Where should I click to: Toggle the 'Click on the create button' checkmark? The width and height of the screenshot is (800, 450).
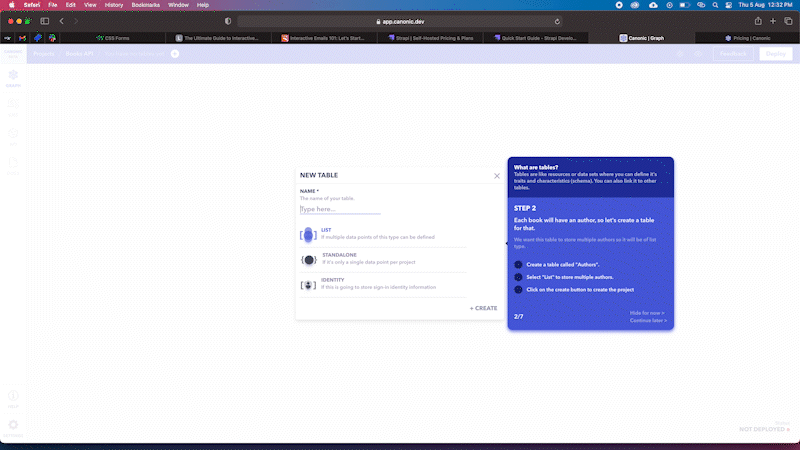pos(518,290)
